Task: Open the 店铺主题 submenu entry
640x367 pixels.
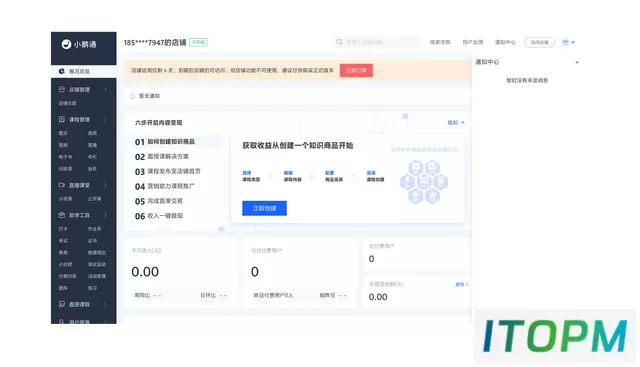Action: (x=67, y=103)
